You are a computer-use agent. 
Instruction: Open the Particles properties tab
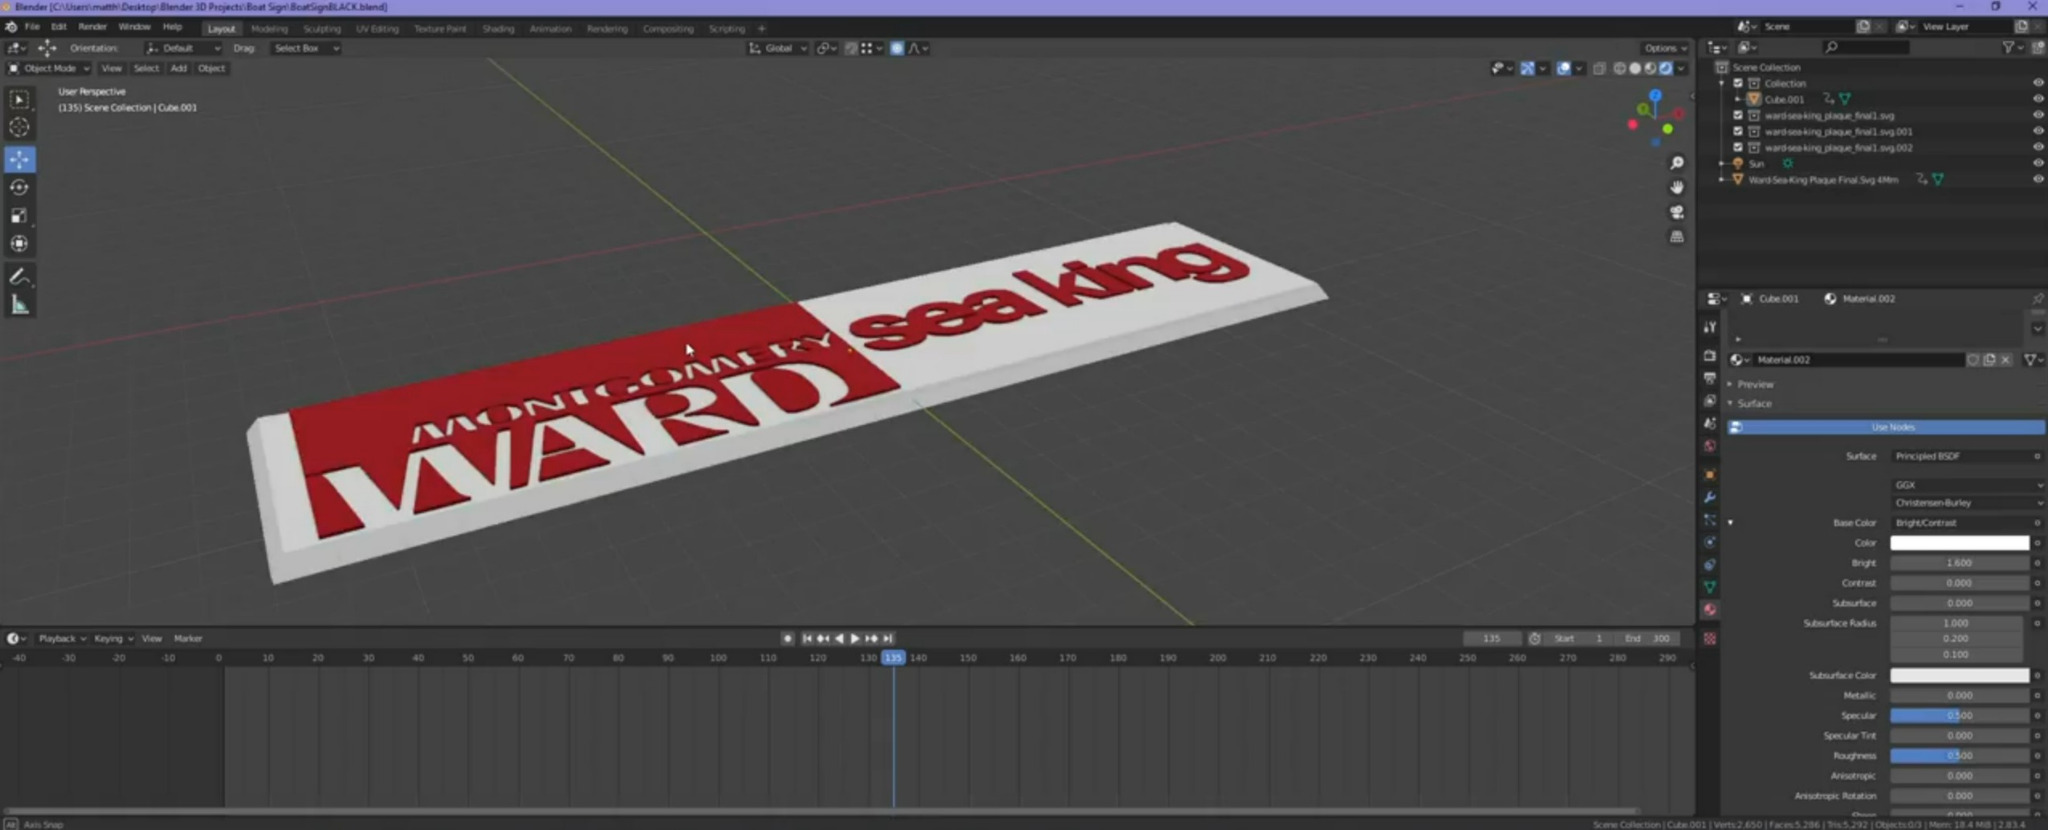click(x=1710, y=520)
